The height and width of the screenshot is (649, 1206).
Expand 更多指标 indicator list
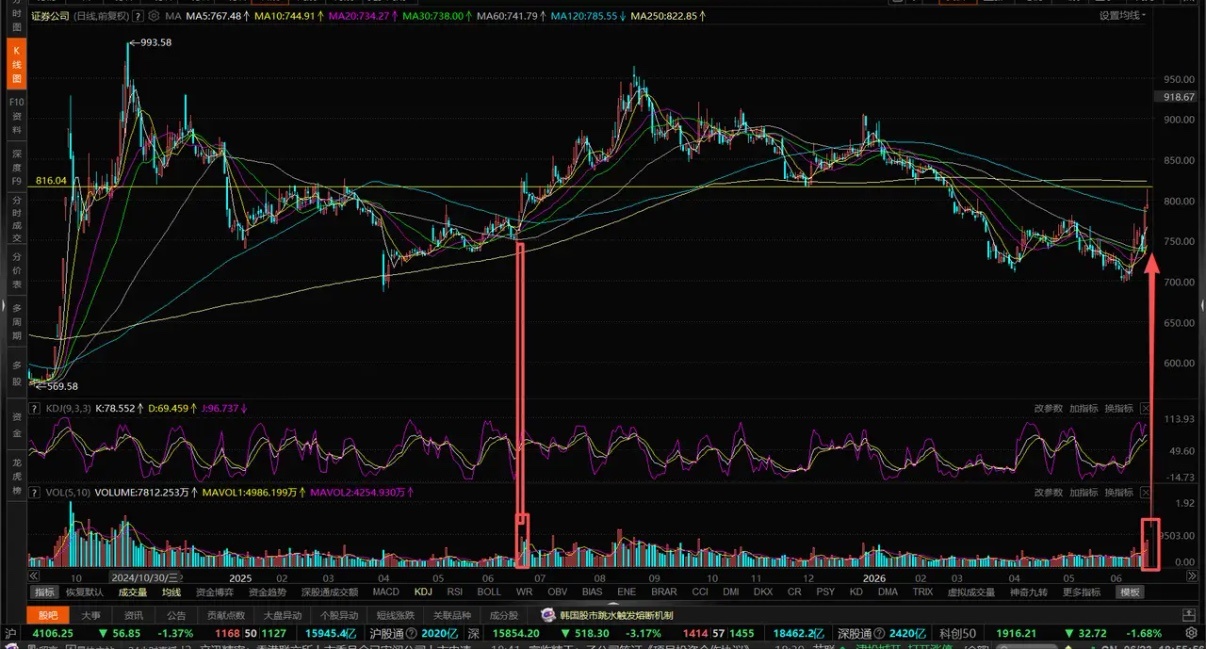[1081, 592]
